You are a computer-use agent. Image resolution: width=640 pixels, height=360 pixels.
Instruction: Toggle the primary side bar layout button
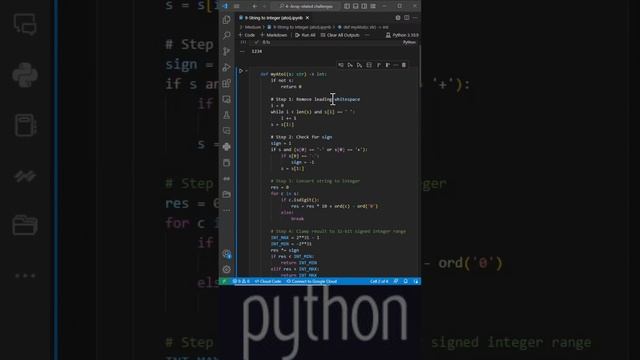[347, 6]
